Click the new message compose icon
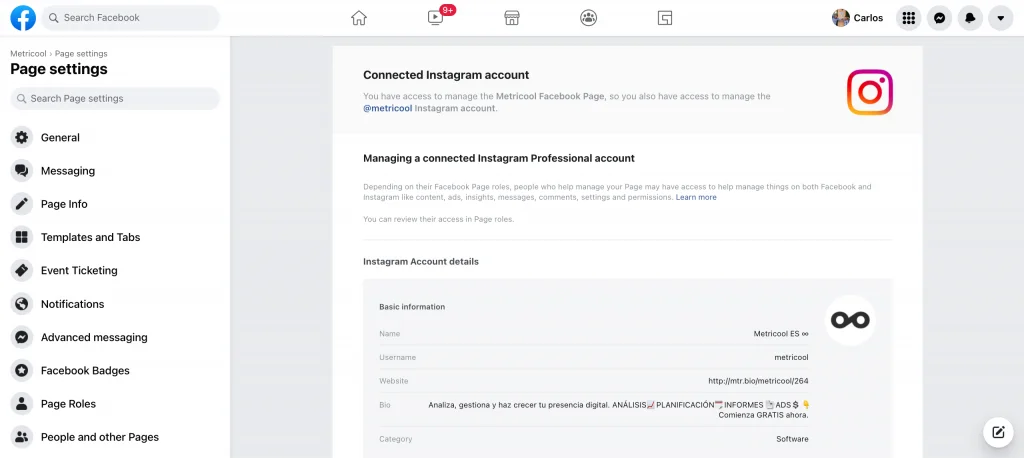This screenshot has width=1024, height=458. (x=998, y=432)
